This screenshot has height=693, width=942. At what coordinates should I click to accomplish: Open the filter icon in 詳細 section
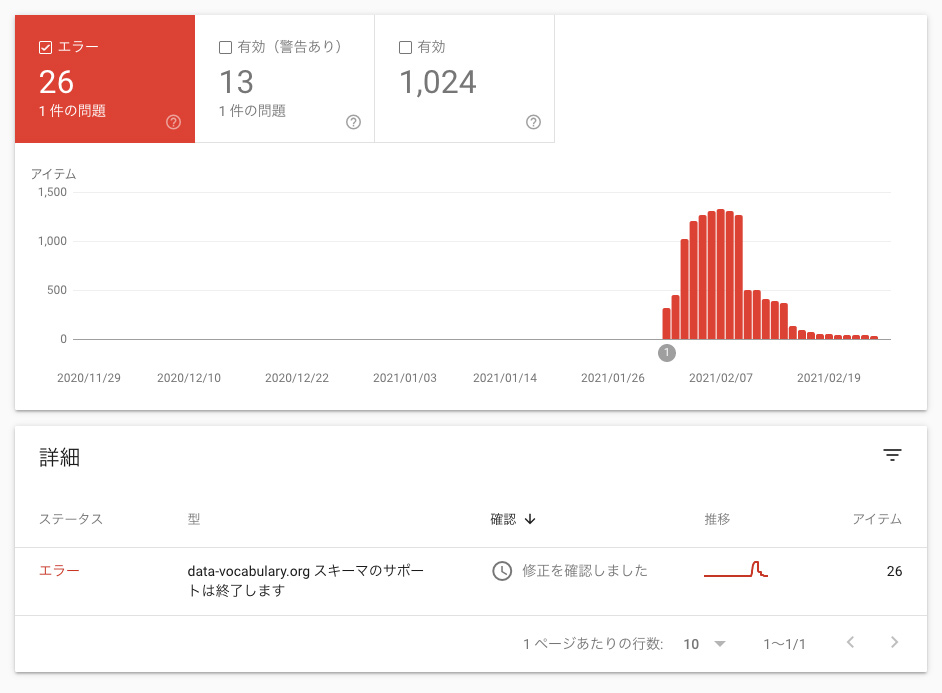point(892,455)
